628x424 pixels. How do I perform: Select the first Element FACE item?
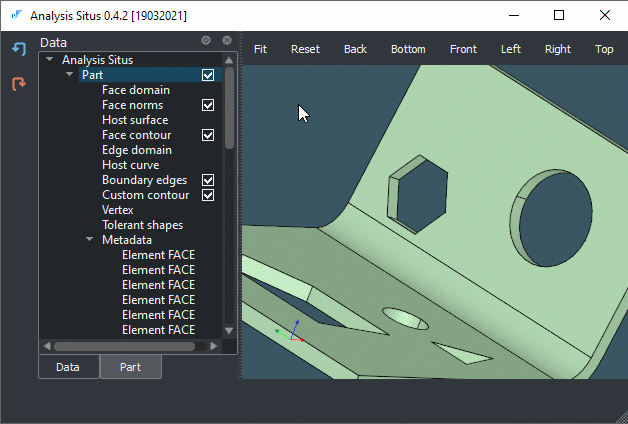click(x=159, y=255)
